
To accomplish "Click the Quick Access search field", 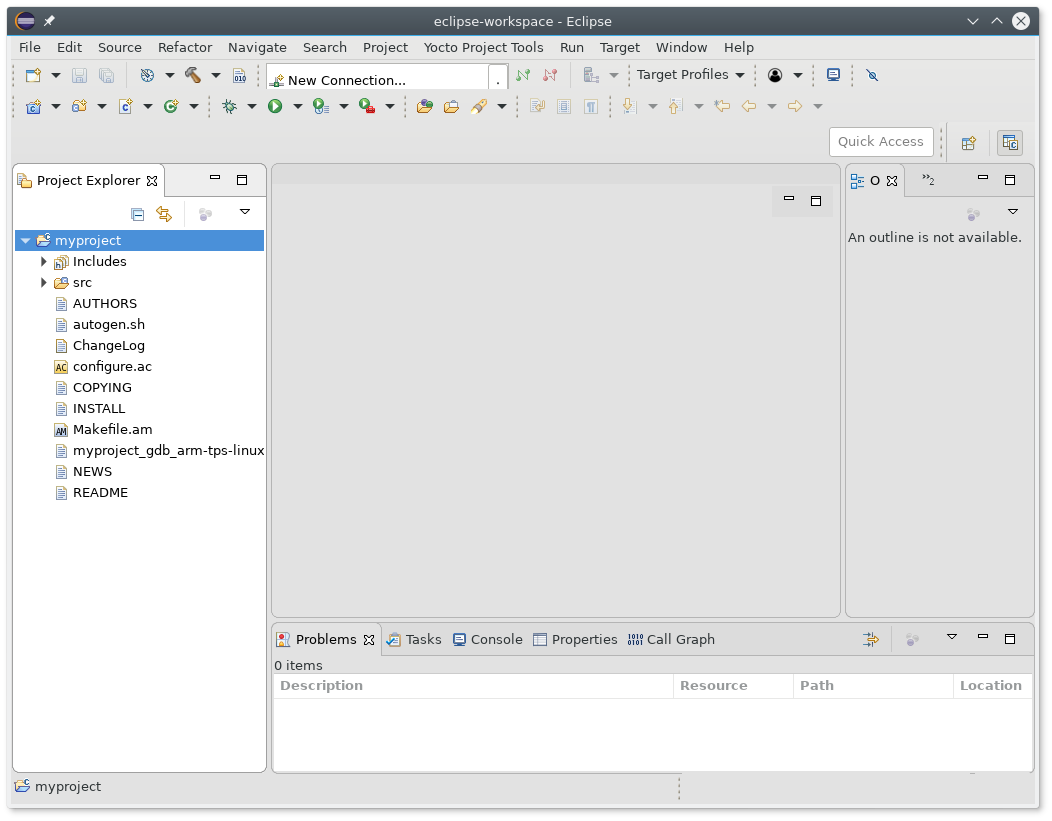I will coord(880,142).
